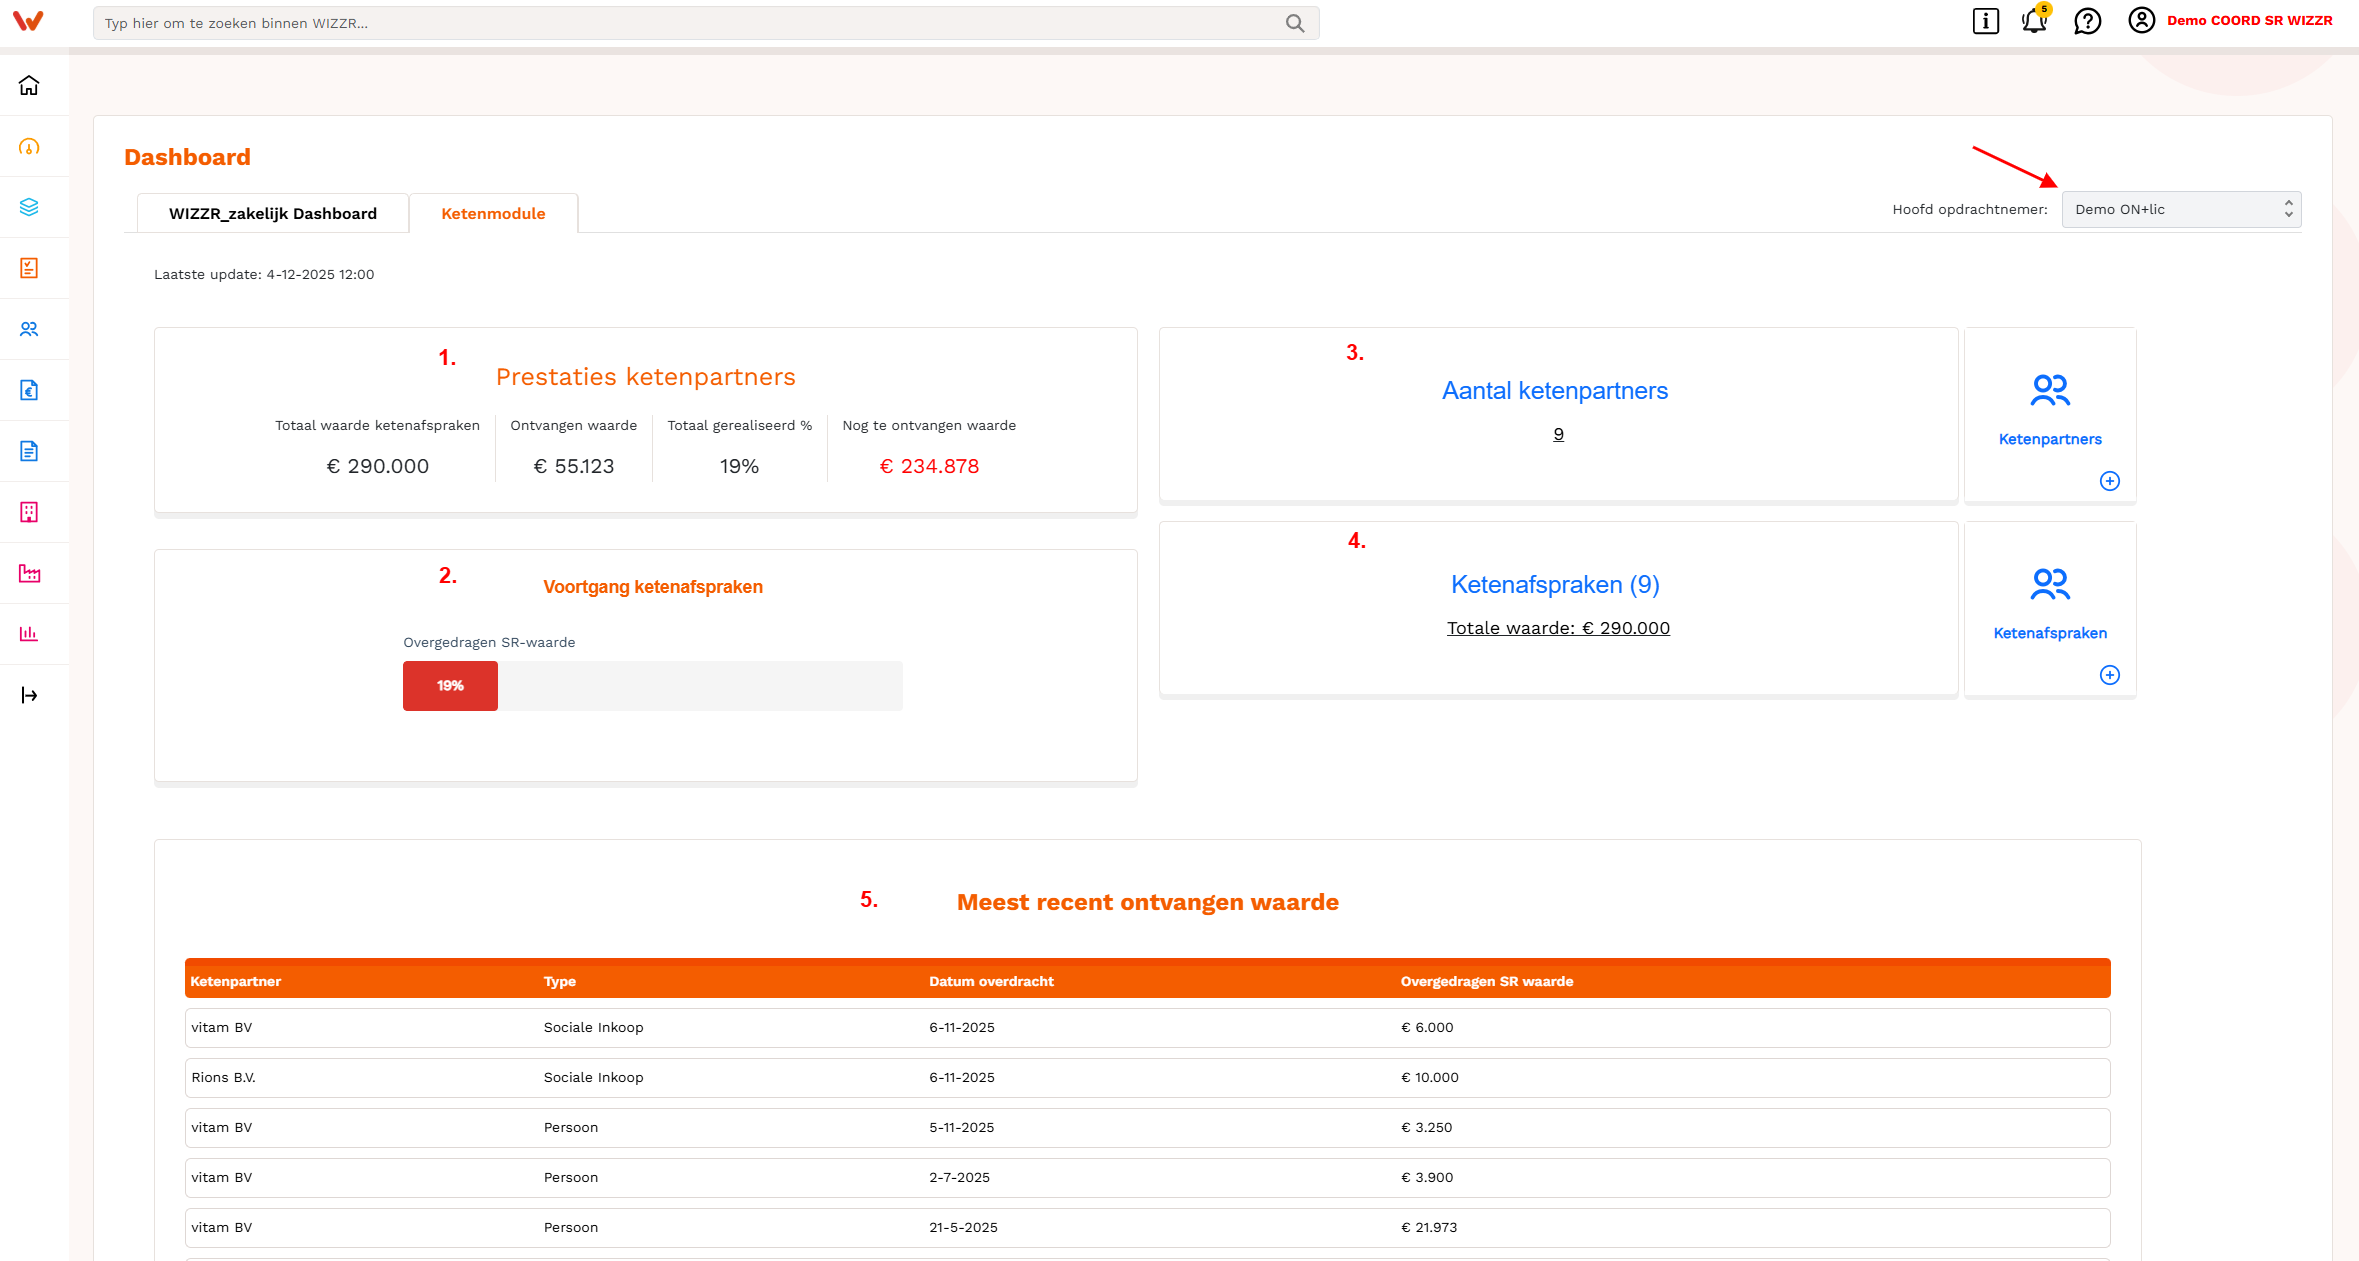Click the 19% progress bar fill
Image resolution: width=2359 pixels, height=1261 pixels.
[x=450, y=686]
